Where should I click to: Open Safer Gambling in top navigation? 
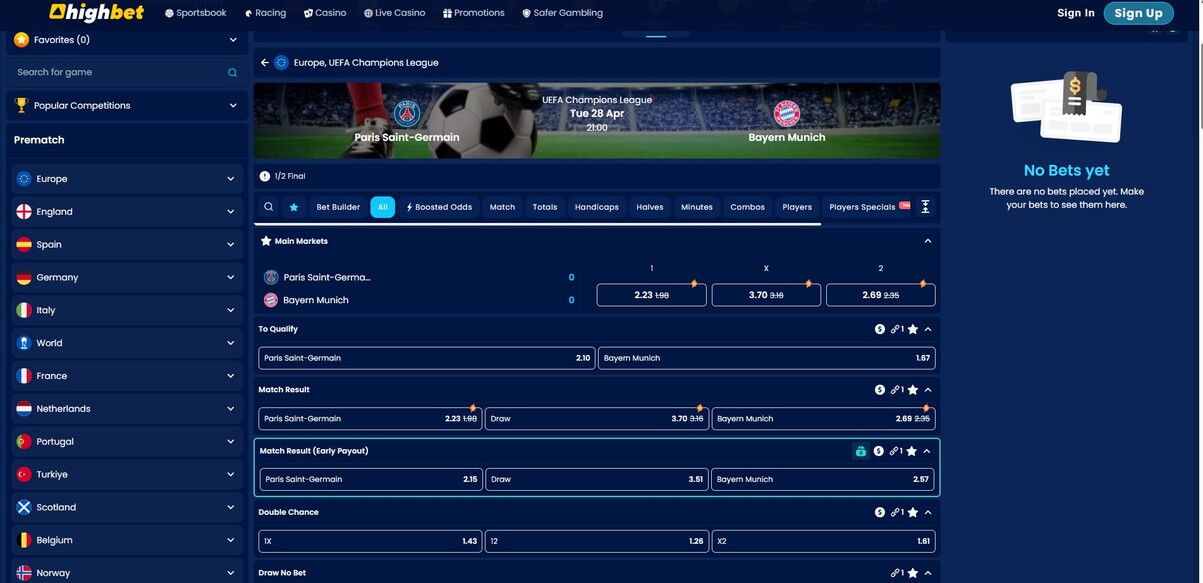[x=562, y=13]
